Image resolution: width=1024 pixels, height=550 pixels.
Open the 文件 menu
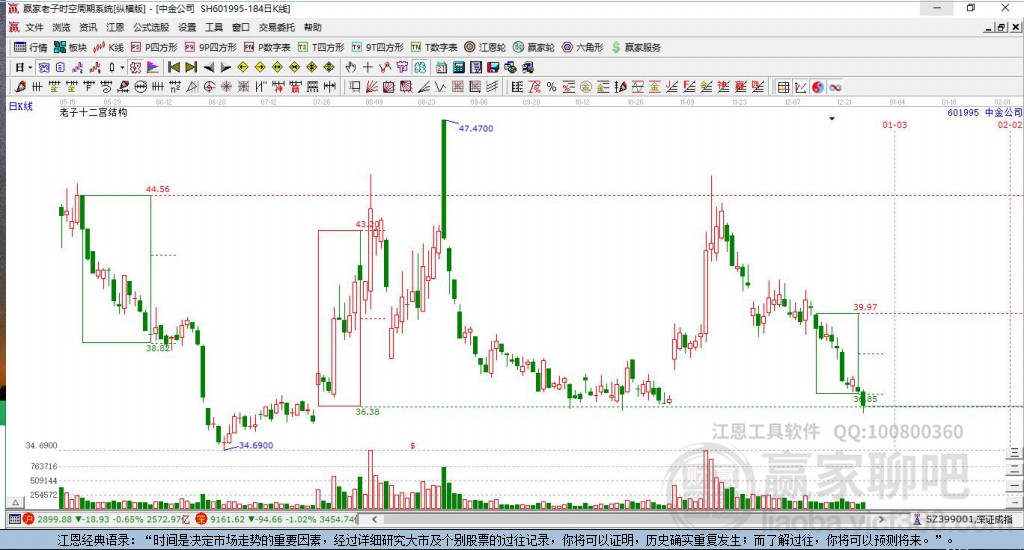(34, 27)
